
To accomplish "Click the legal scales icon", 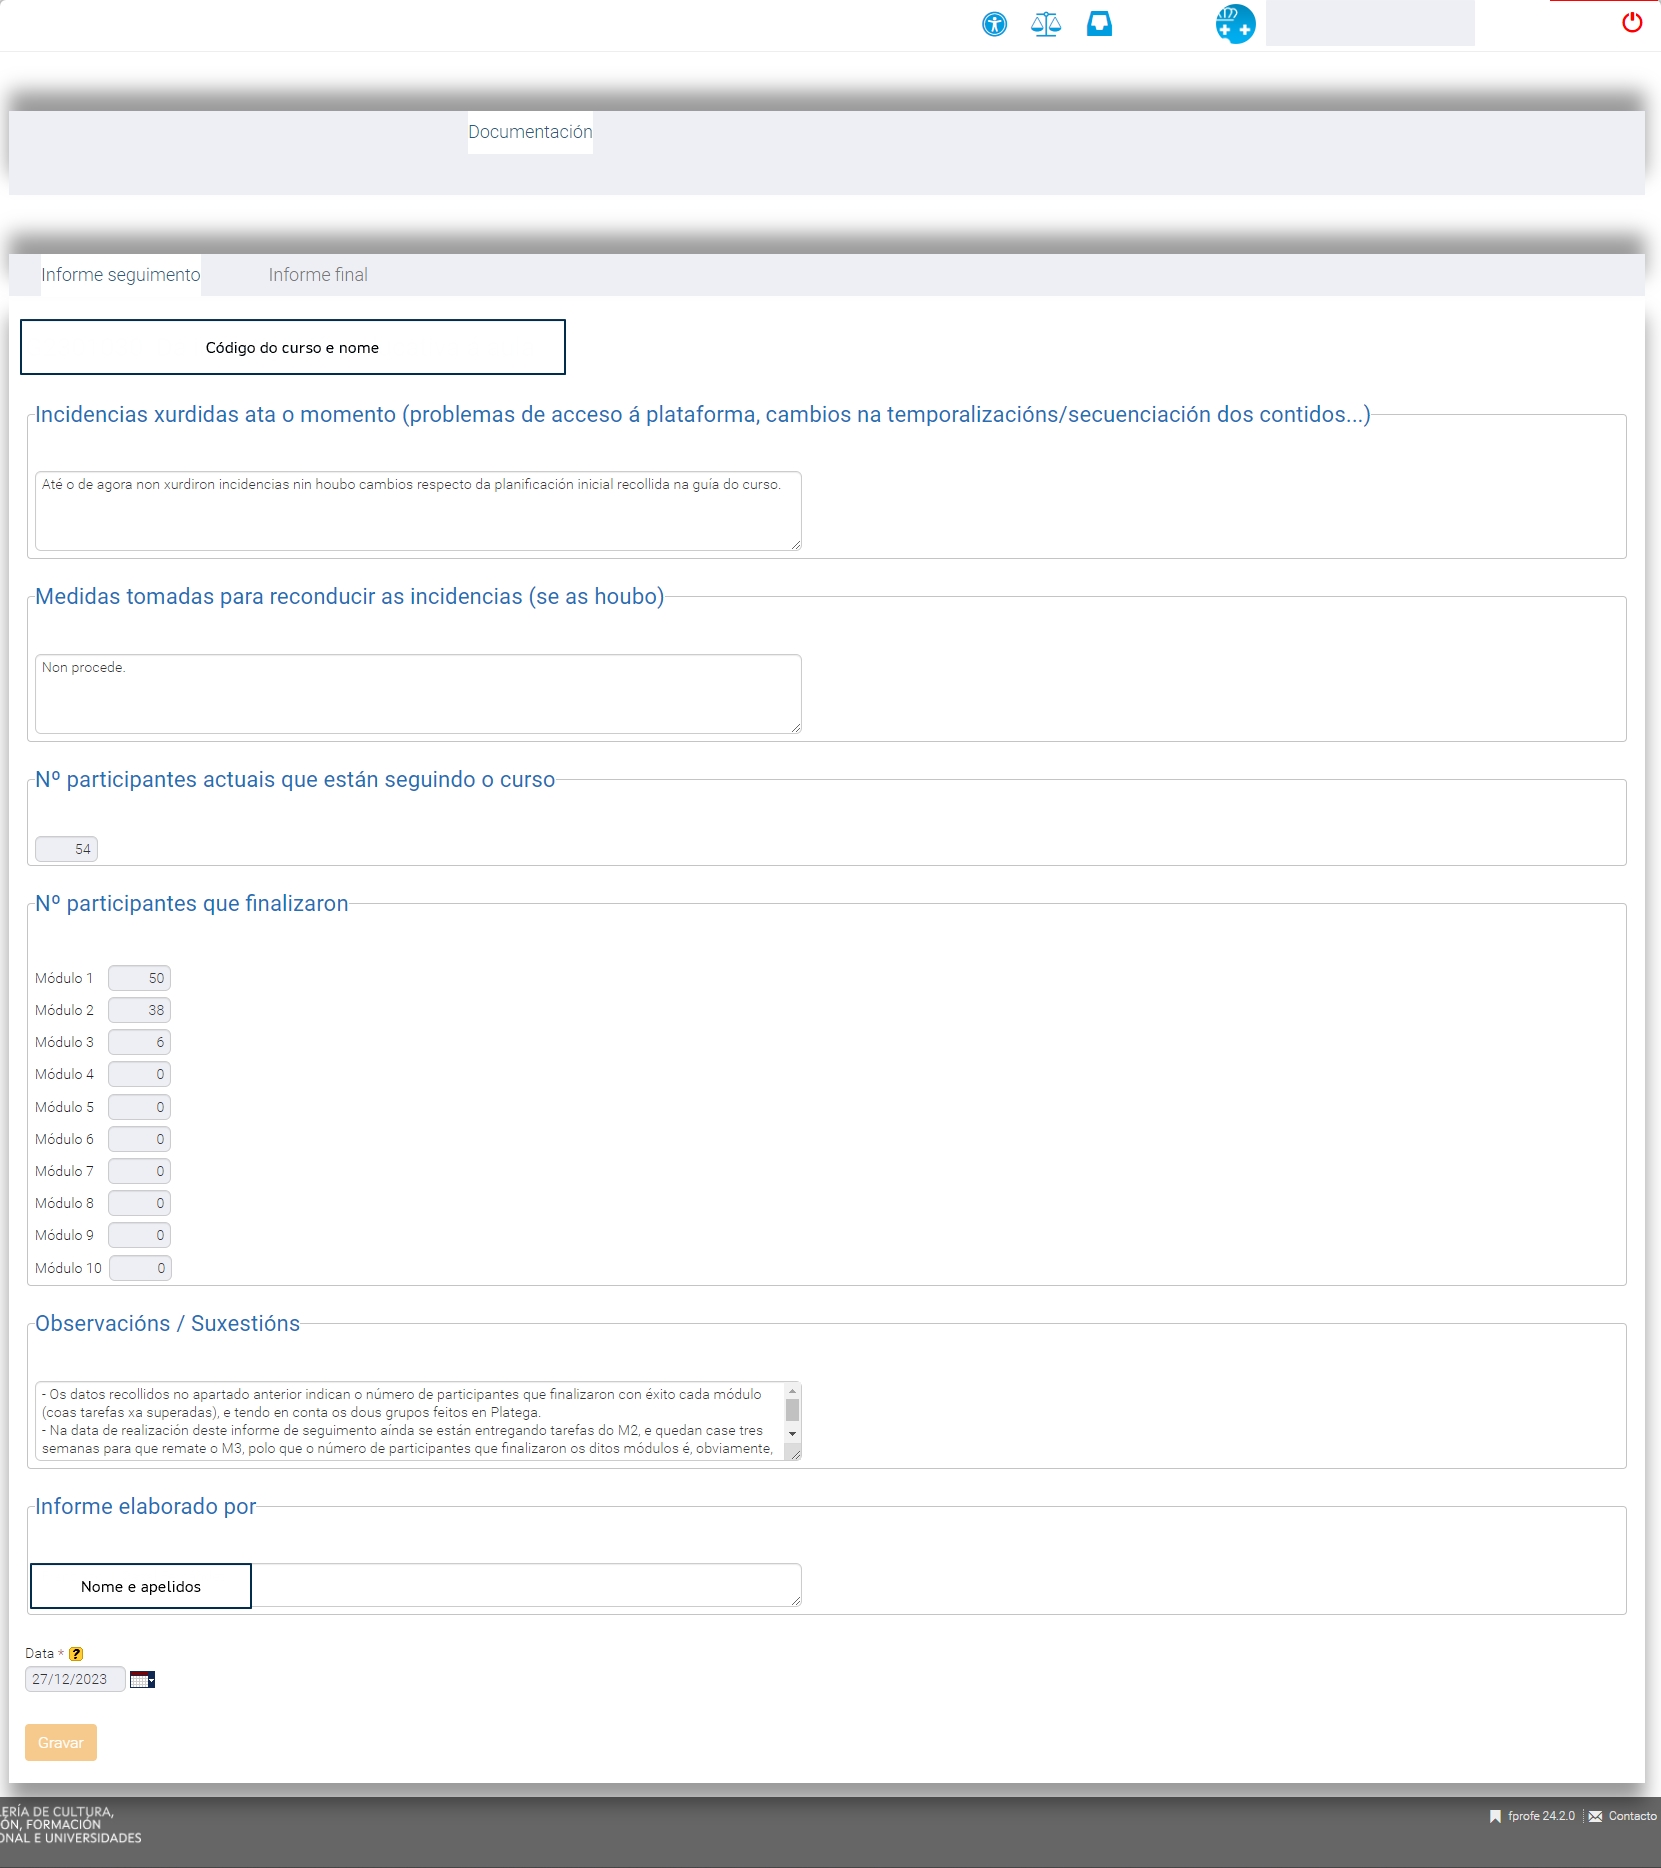I will click(1046, 24).
